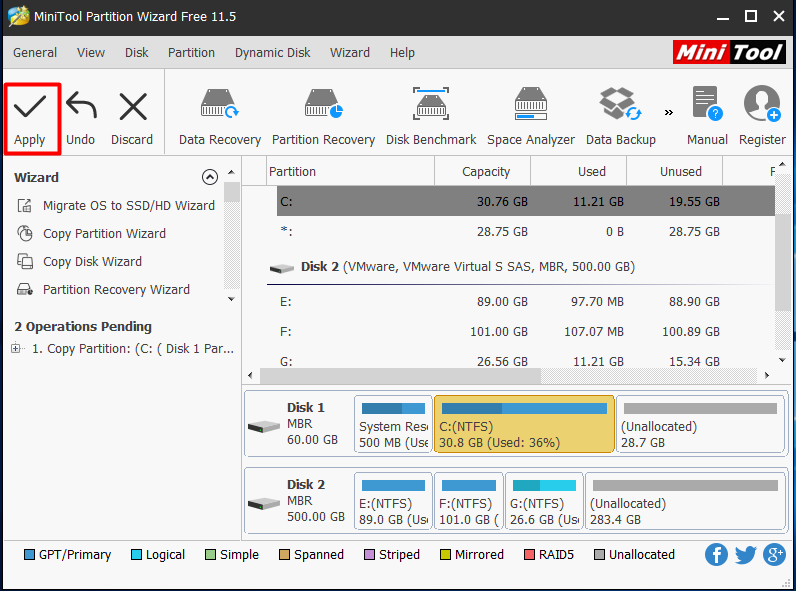Viewport: 796px width, 591px height.
Task: Select the F: partition row
Action: coord(526,332)
